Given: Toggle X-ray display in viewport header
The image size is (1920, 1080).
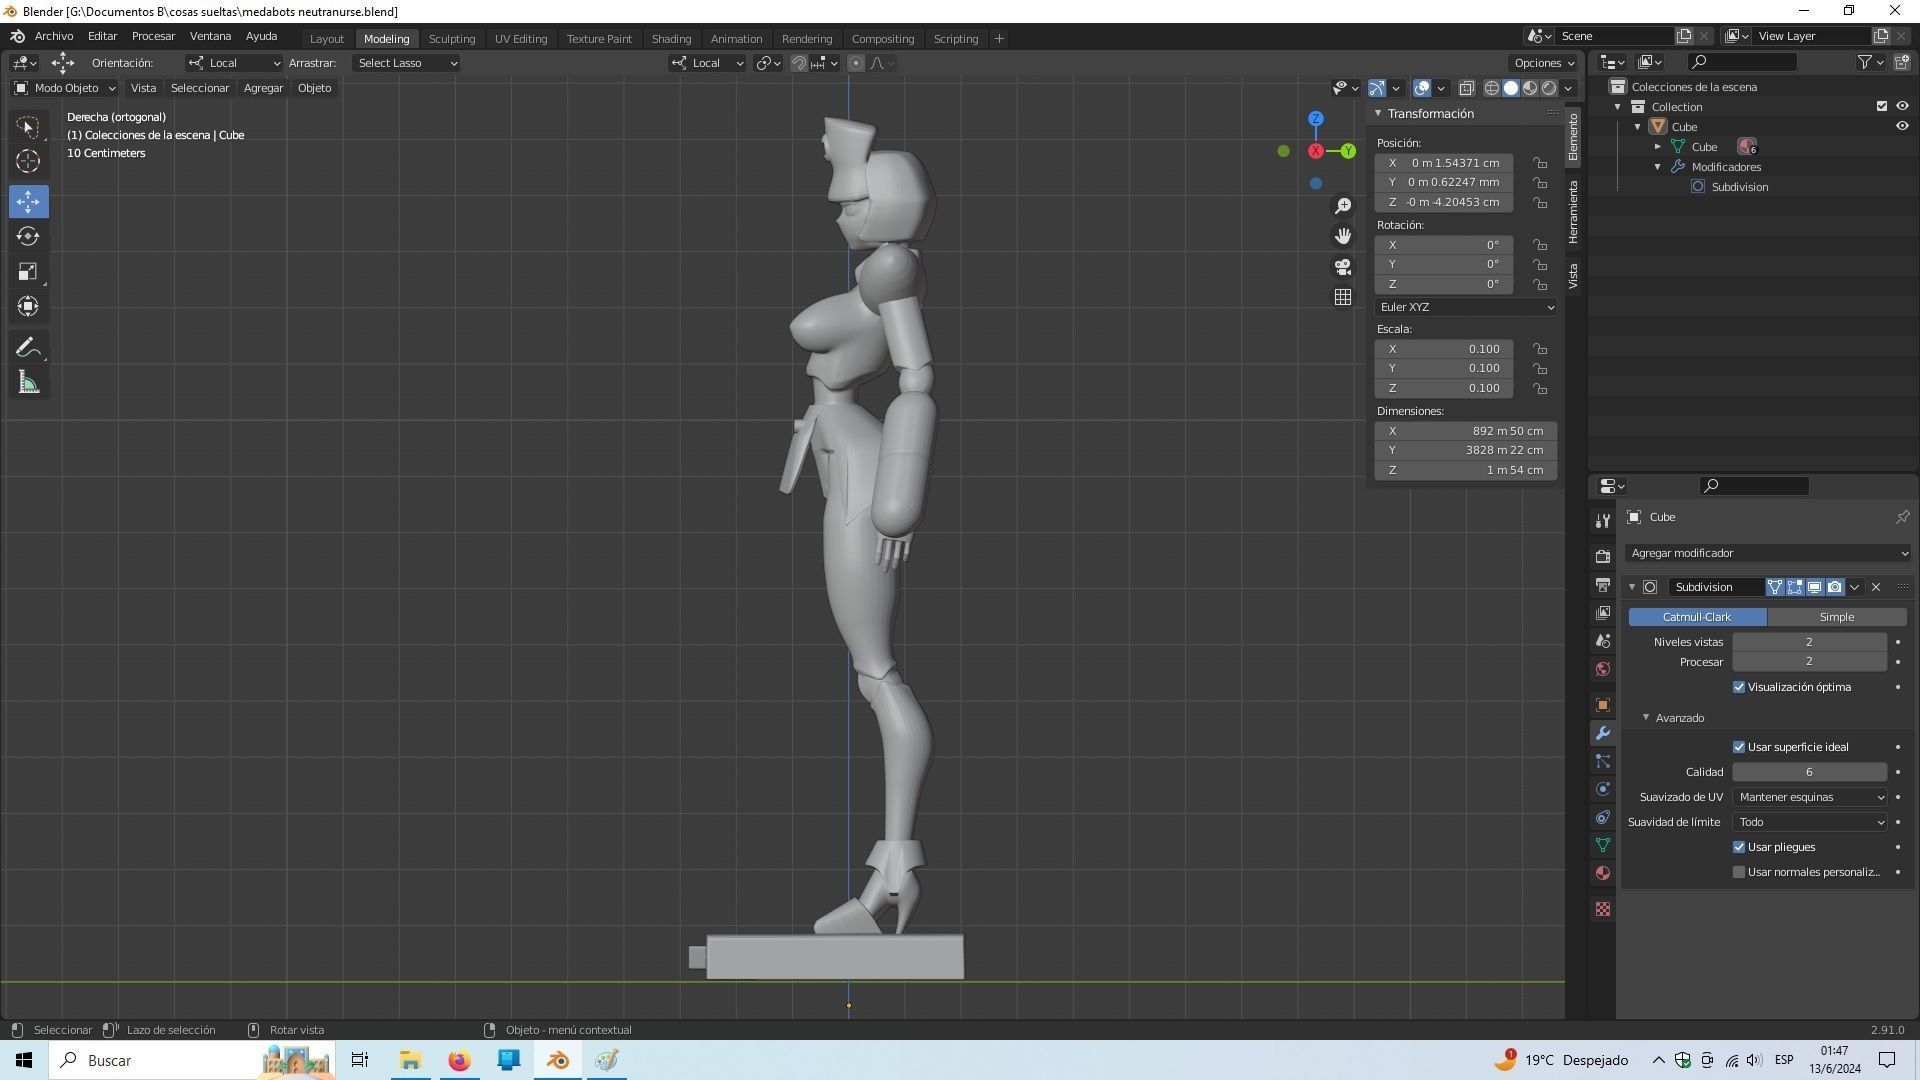Looking at the screenshot, I should click(x=1467, y=88).
